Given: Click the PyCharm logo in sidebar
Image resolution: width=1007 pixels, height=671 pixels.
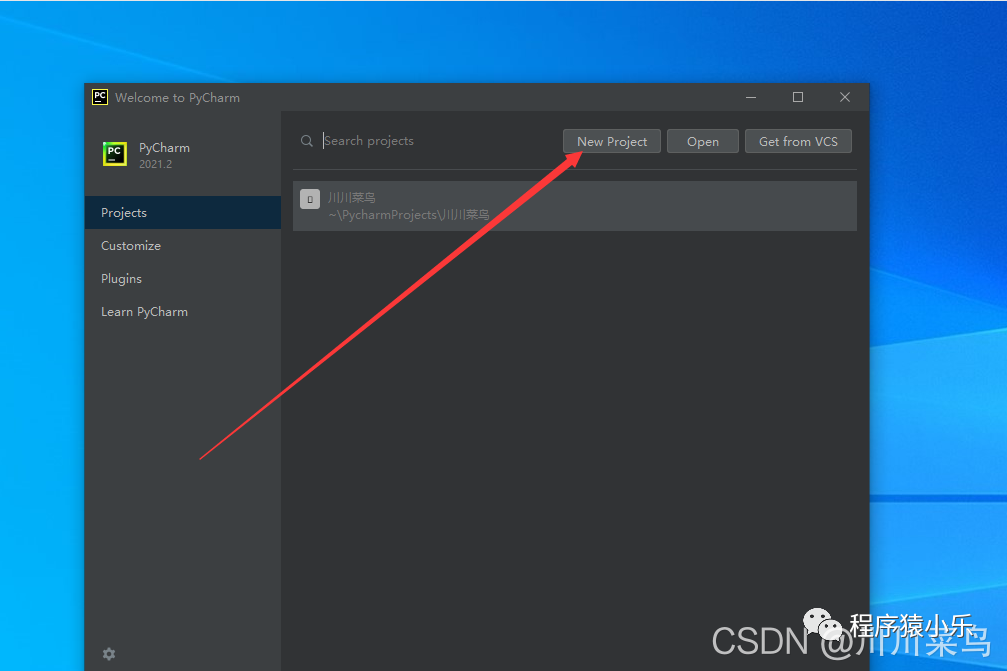Looking at the screenshot, I should pos(115,154).
